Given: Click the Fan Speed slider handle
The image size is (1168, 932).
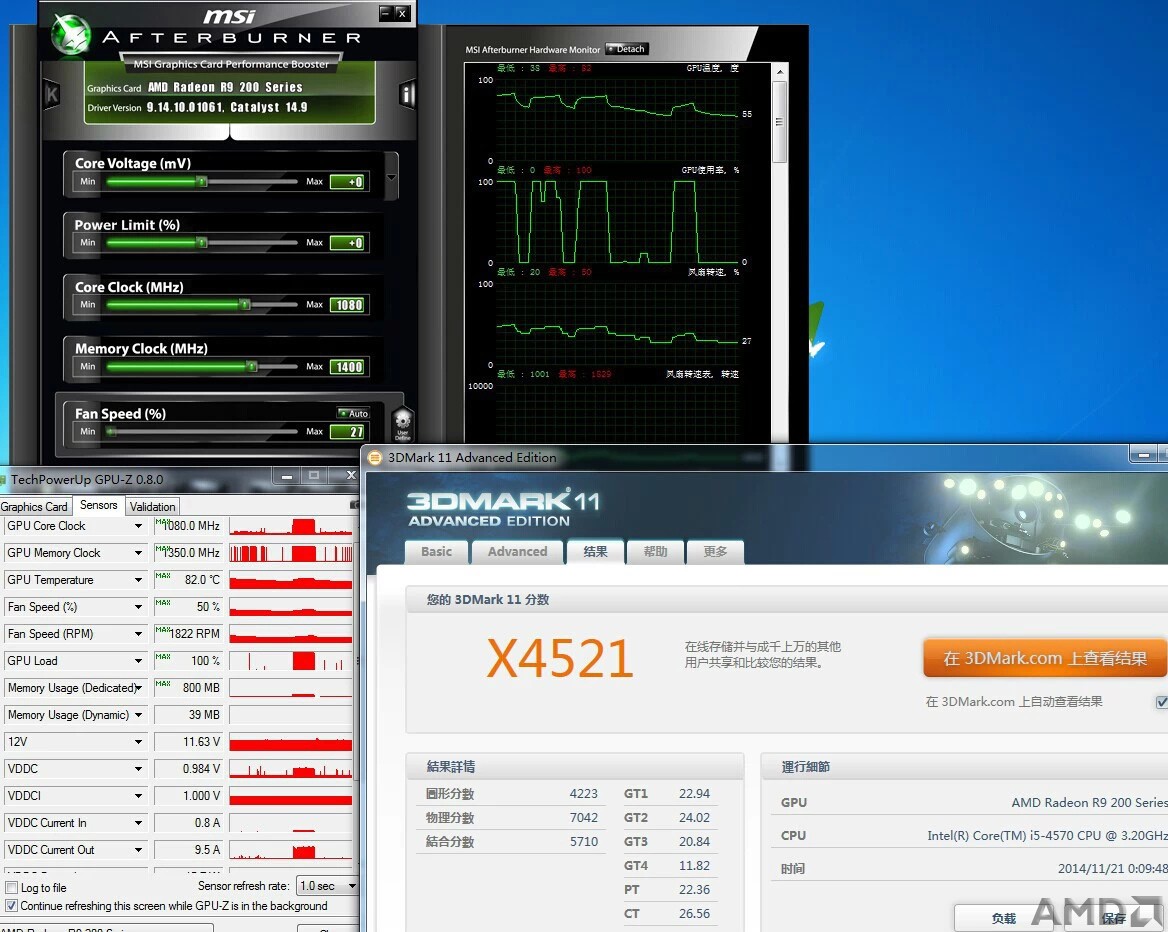Looking at the screenshot, I should [111, 431].
